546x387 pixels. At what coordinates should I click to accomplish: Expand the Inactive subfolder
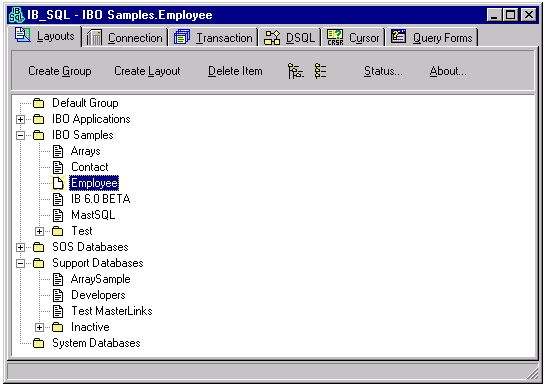pyautogui.click(x=39, y=328)
